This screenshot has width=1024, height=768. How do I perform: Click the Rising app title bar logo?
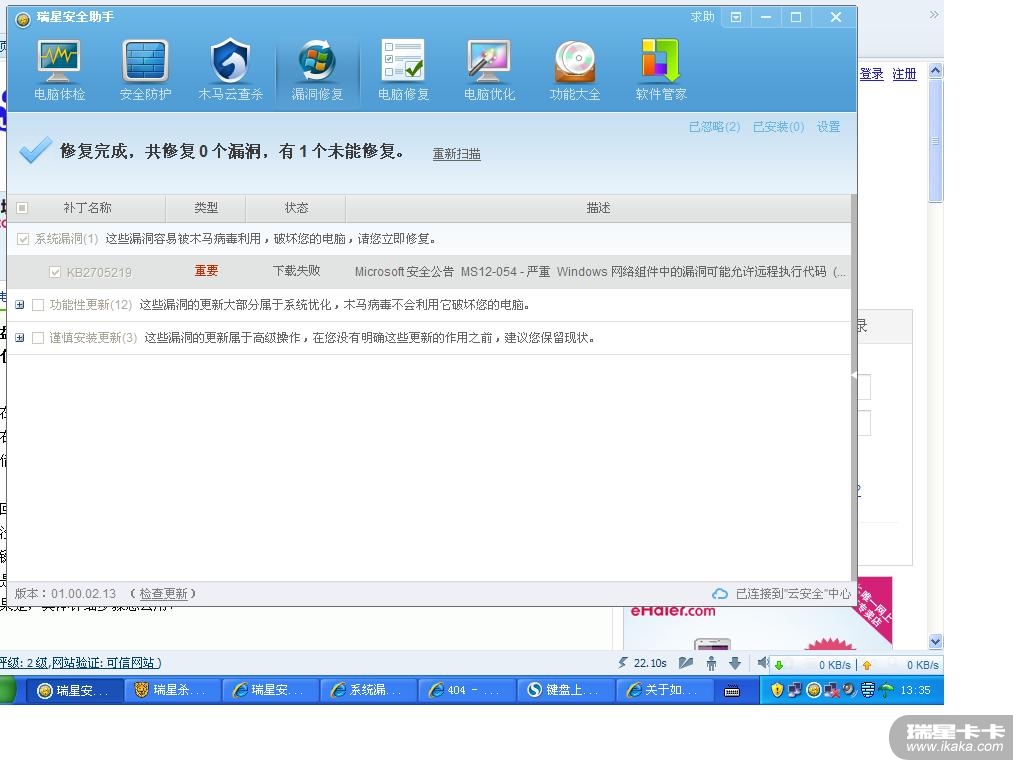pos(23,20)
